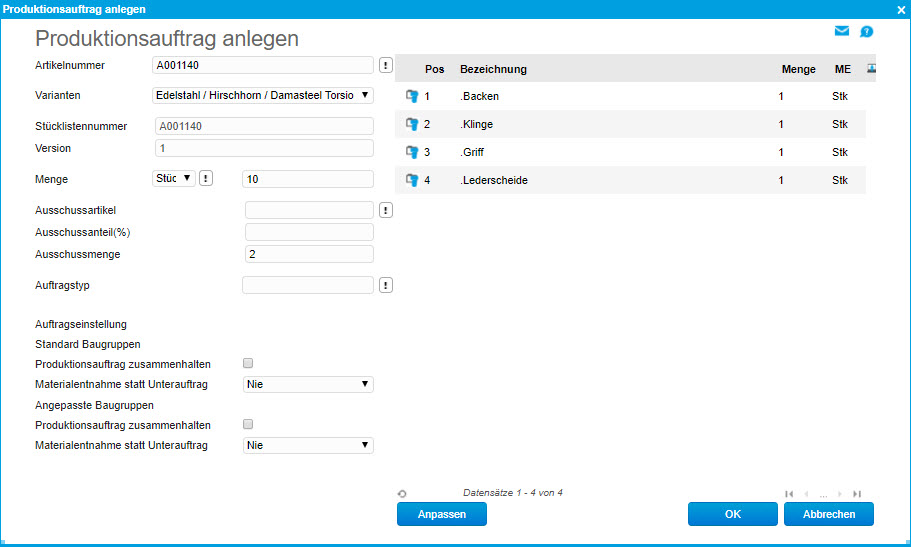Click the Menge column header in table
Screen dimensions: 911x547
coord(798,69)
